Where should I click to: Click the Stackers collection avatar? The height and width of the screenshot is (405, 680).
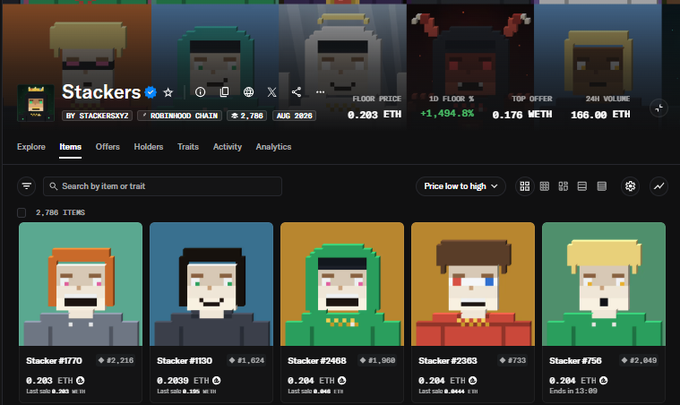(x=36, y=103)
